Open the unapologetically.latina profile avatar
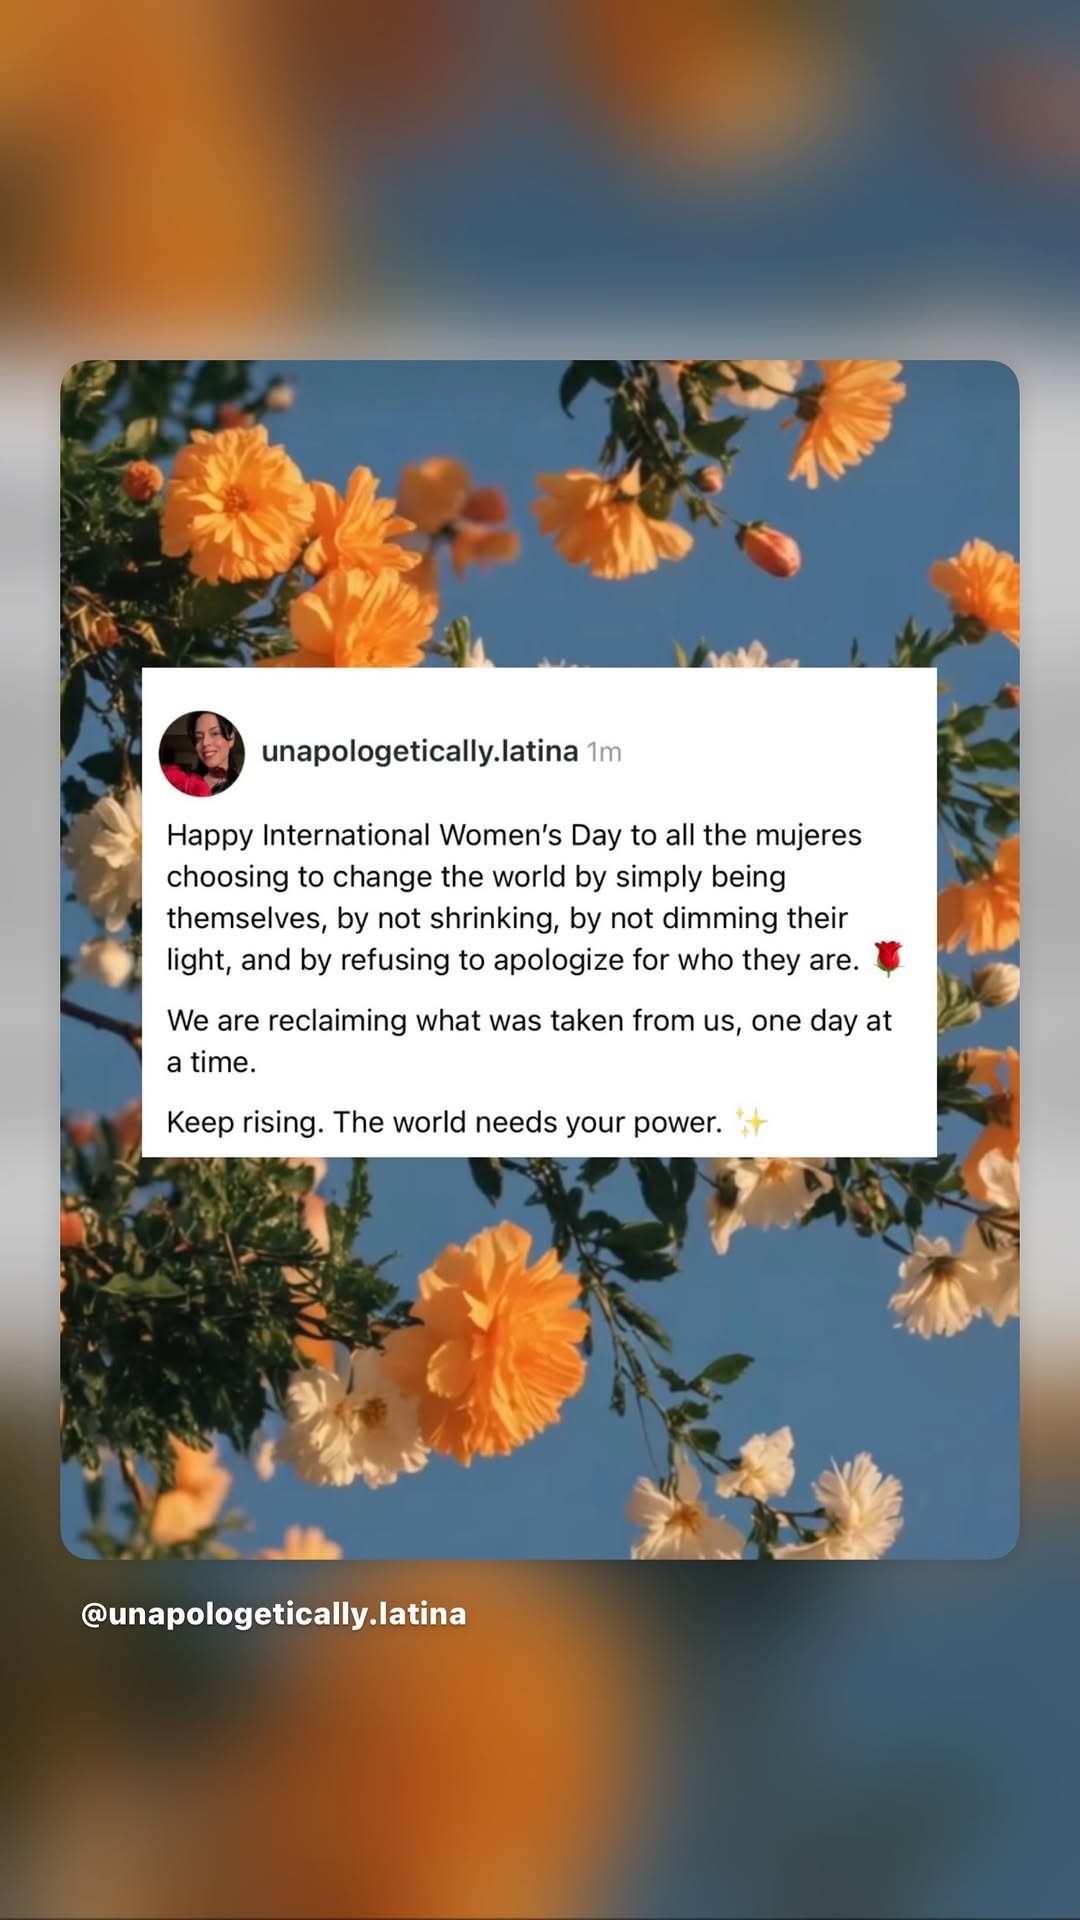This screenshot has height=1920, width=1080. pos(202,753)
